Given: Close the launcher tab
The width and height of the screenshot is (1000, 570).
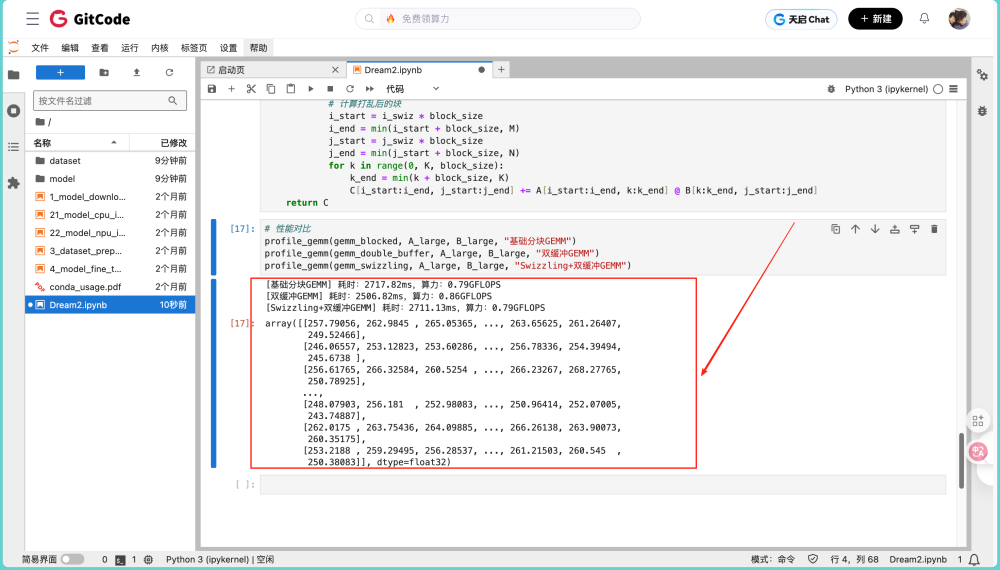Looking at the screenshot, I should click(x=335, y=70).
